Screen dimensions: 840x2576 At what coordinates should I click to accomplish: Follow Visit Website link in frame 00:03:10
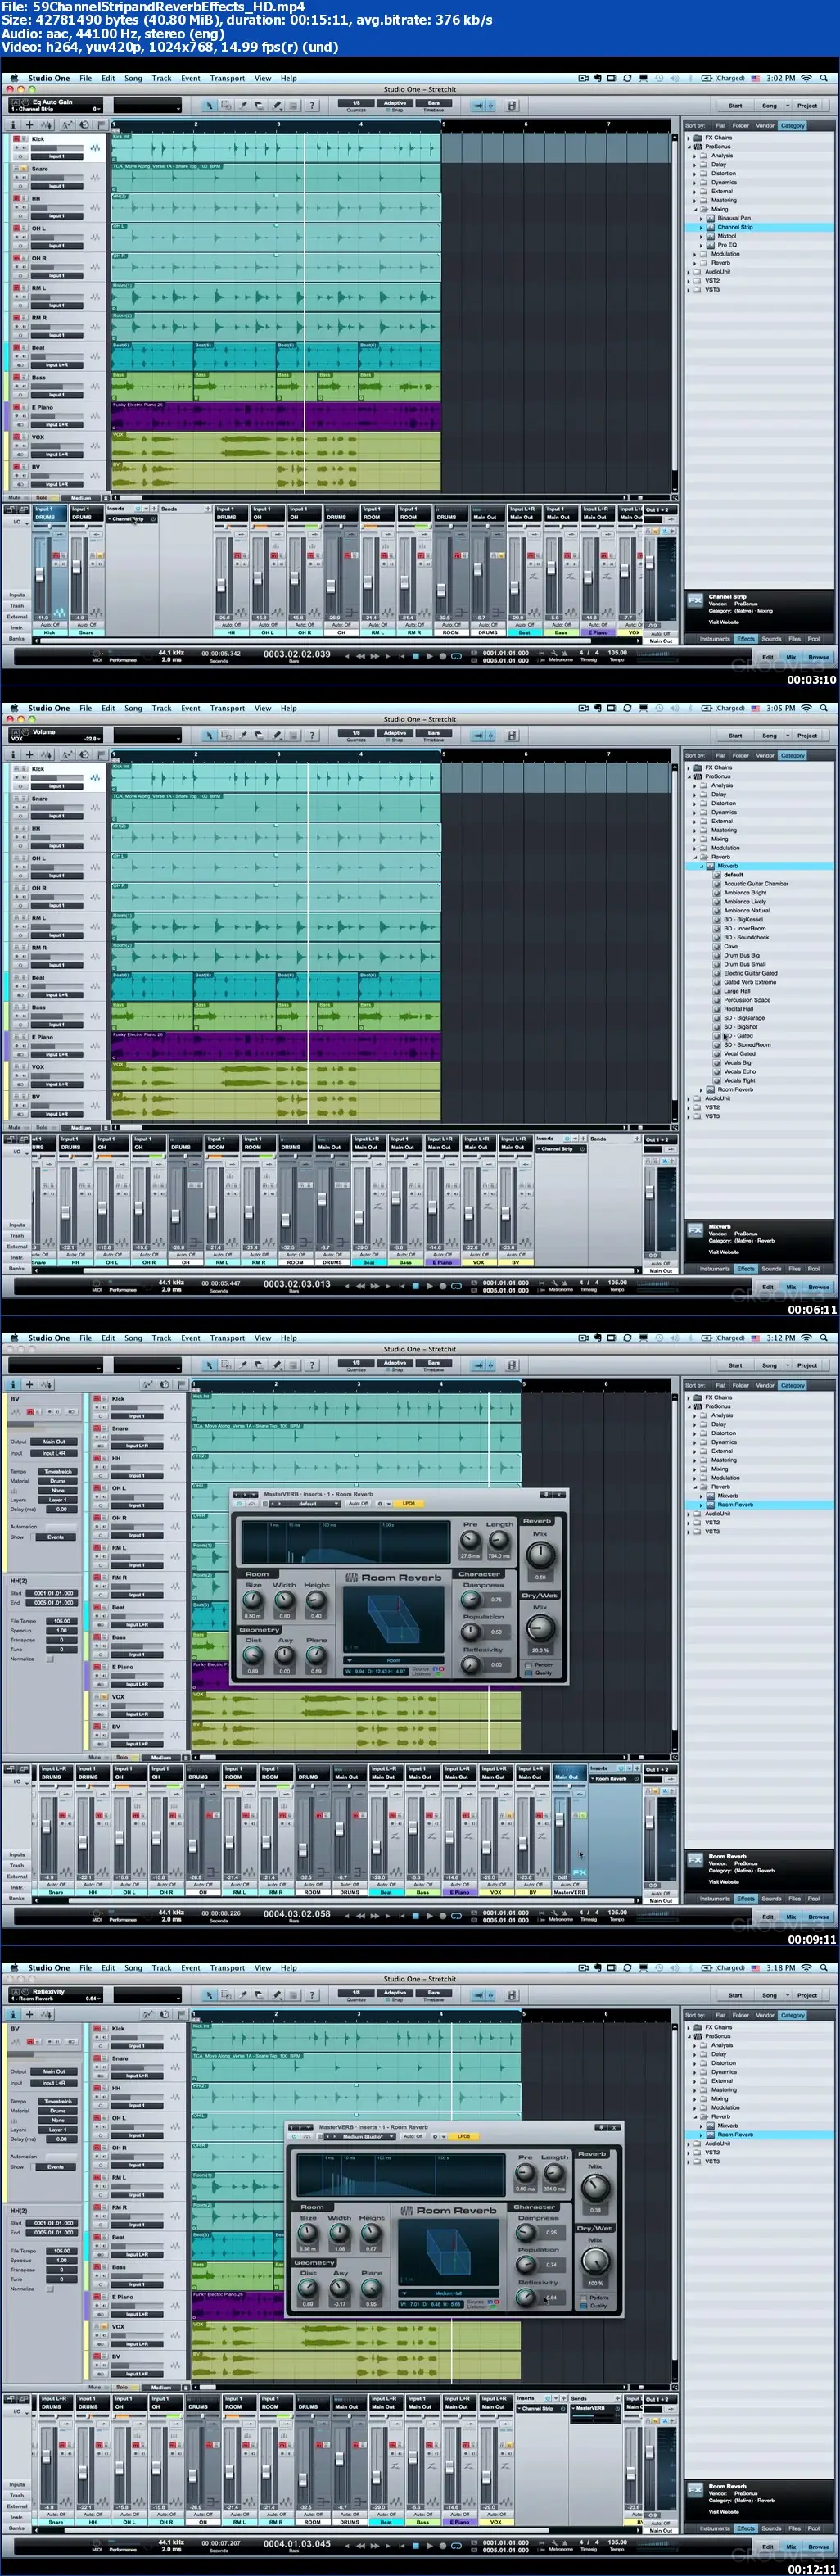click(724, 622)
